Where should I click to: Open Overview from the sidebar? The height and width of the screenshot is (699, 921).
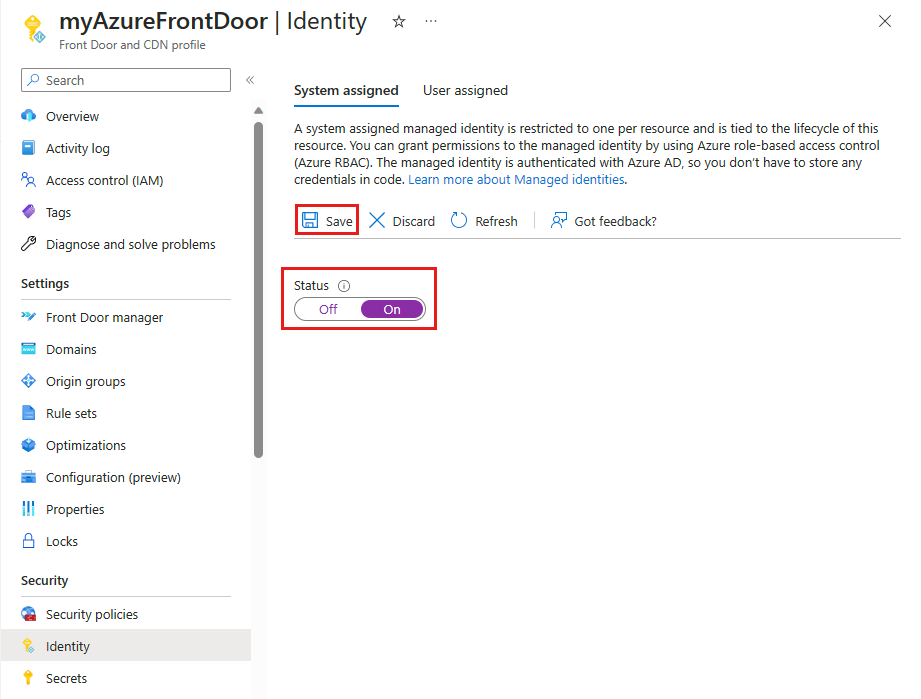[x=72, y=116]
